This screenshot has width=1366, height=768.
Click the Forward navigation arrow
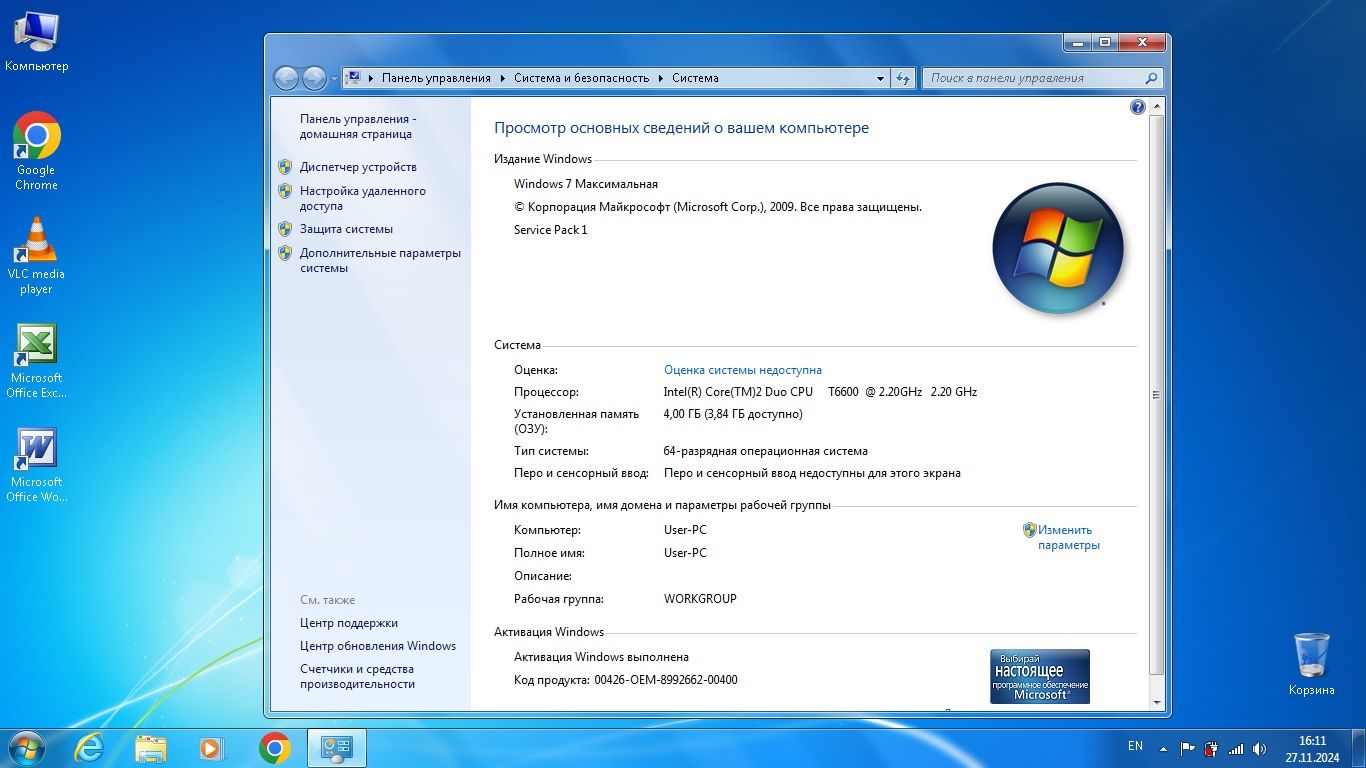coord(314,78)
